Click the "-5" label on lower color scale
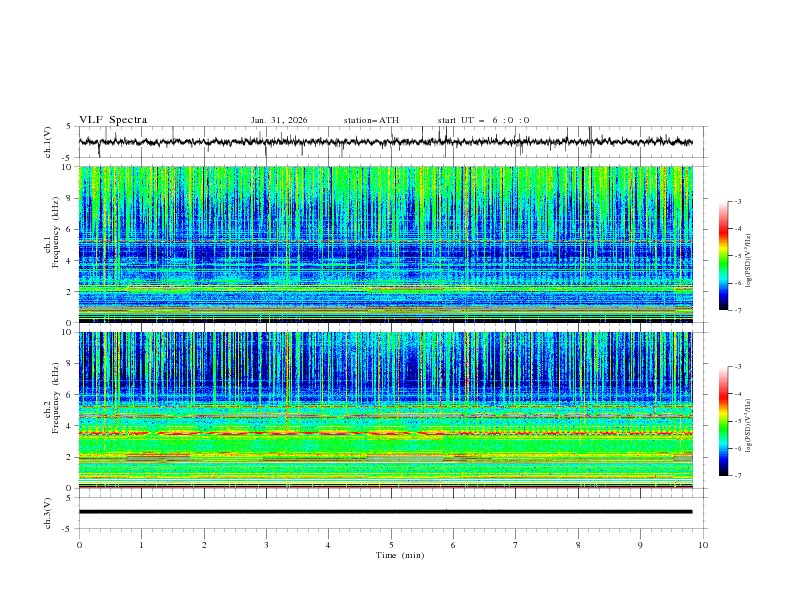 click(738, 421)
